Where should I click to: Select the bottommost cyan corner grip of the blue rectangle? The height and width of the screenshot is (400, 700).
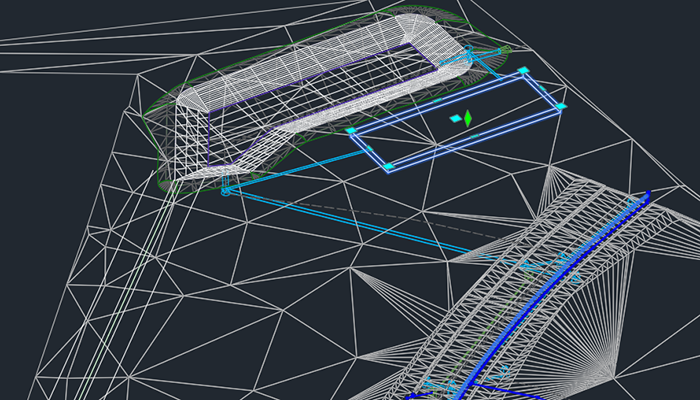point(389,167)
